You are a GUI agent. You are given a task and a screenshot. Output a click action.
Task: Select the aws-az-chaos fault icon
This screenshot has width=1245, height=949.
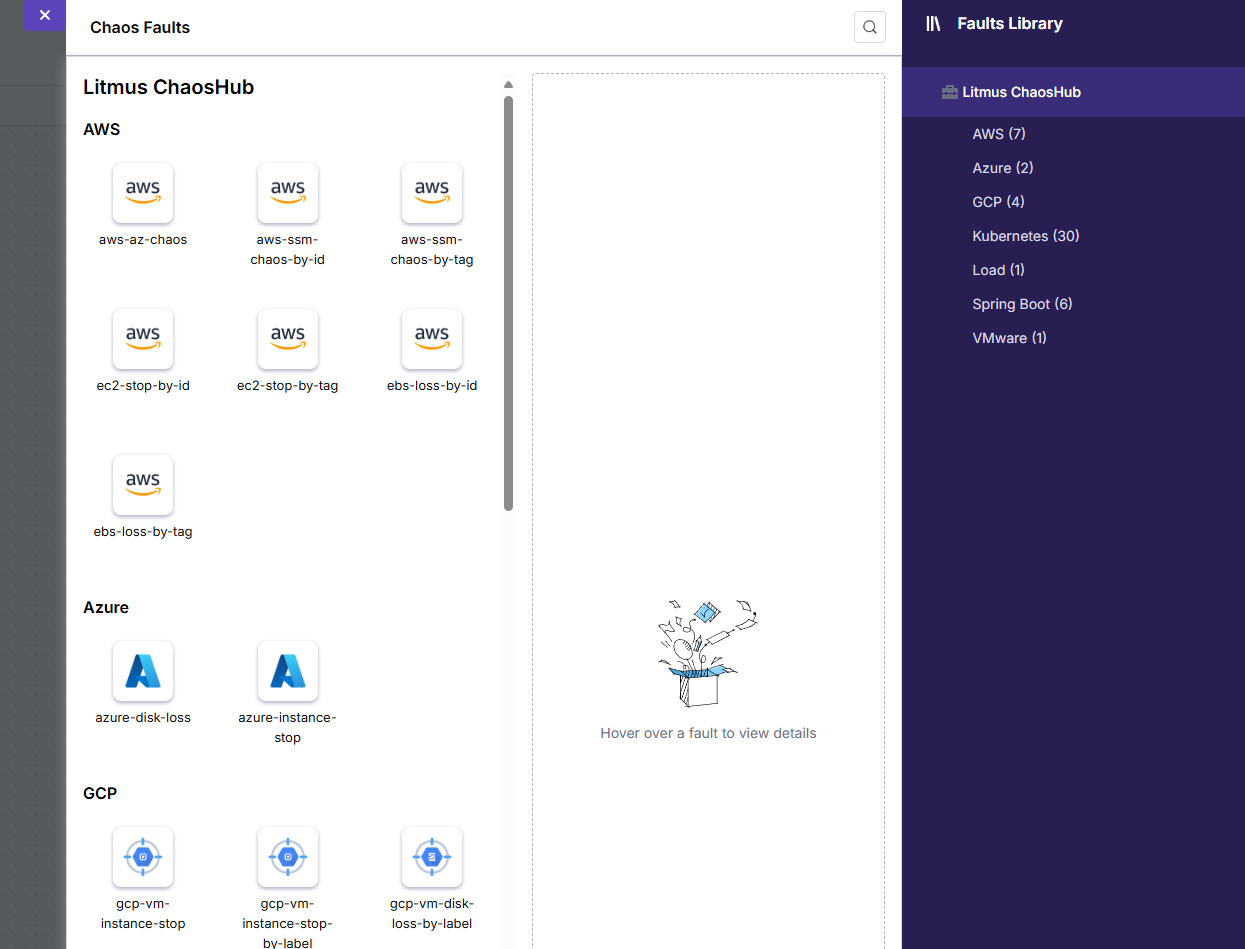(x=143, y=193)
